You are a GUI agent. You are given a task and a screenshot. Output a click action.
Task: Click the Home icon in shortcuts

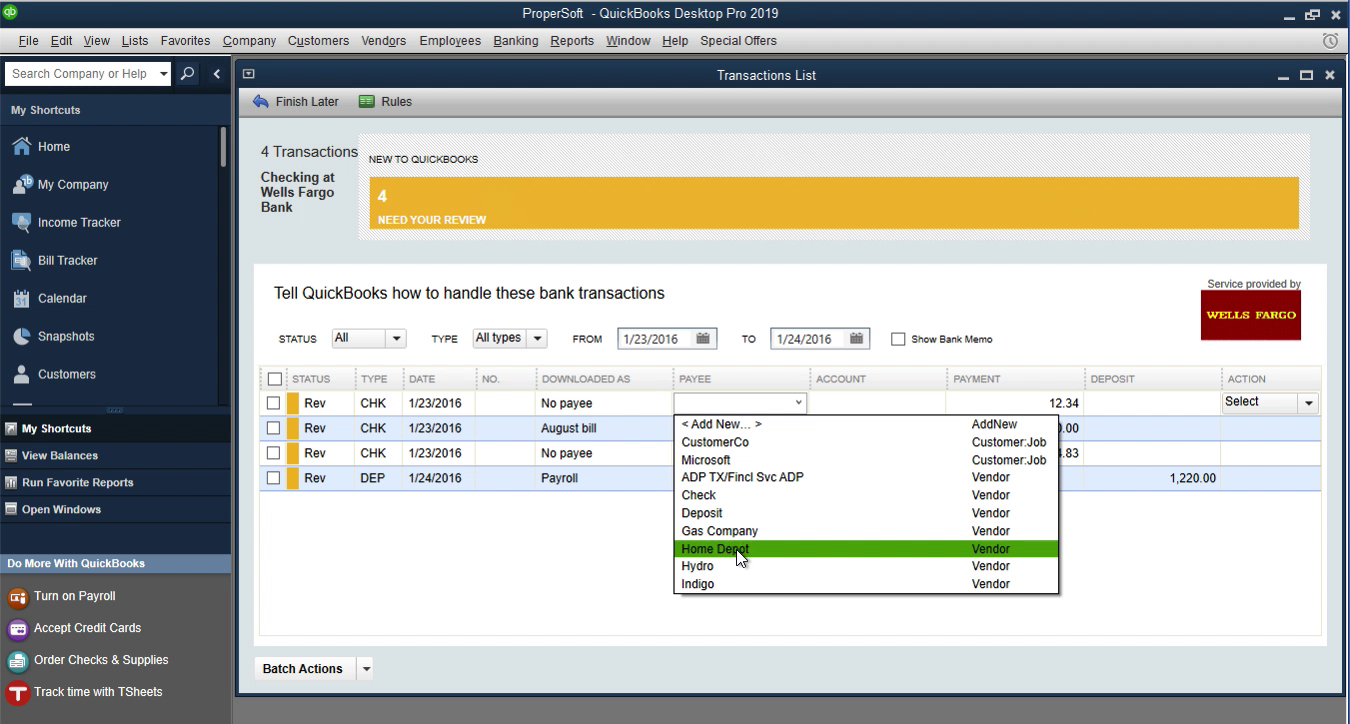click(21, 146)
